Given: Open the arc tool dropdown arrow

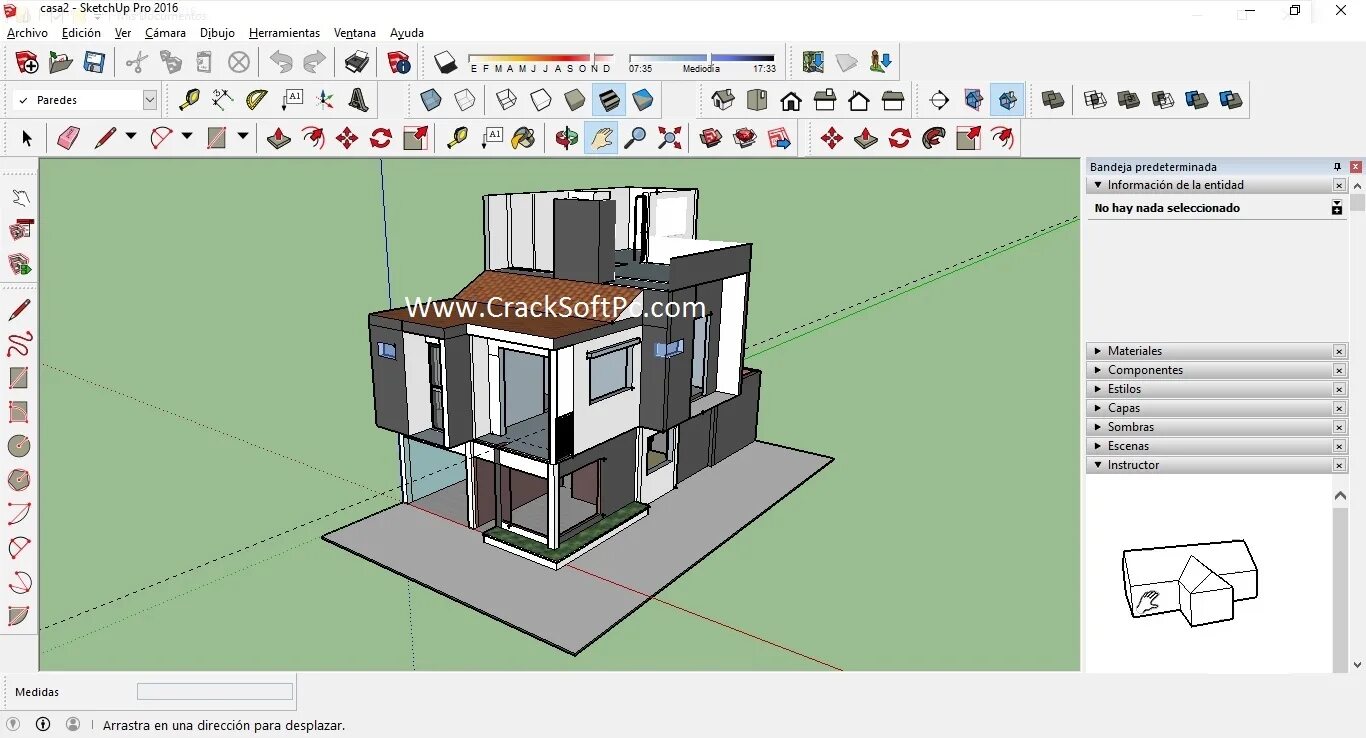Looking at the screenshot, I should point(187,137).
